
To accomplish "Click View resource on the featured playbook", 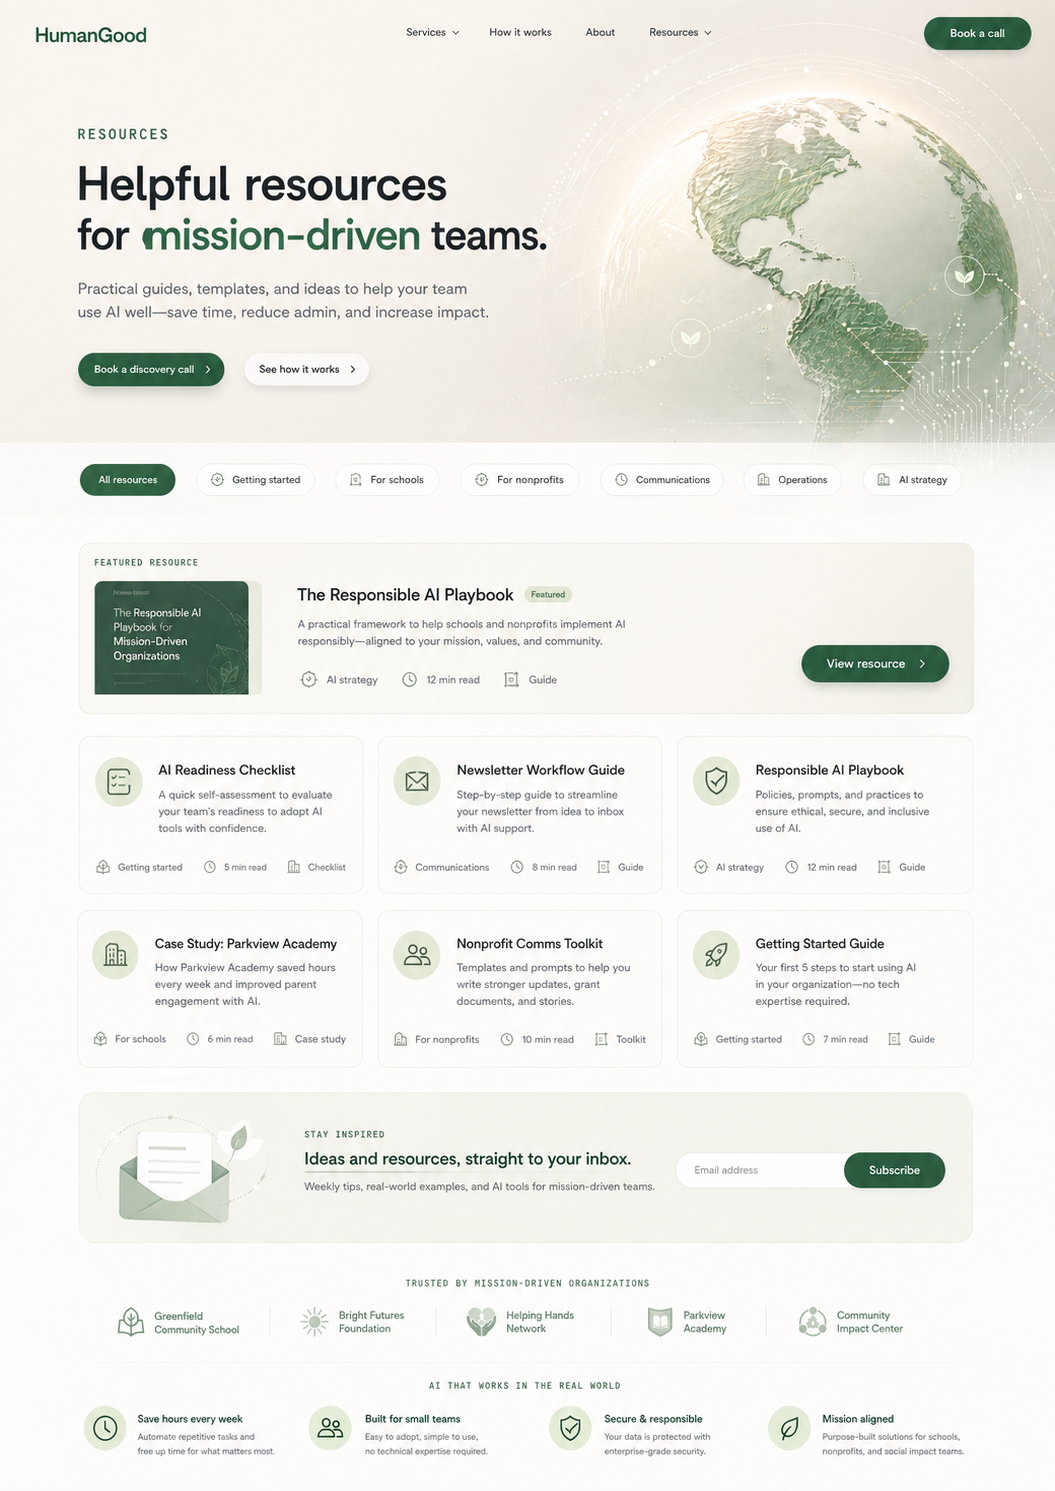I will [874, 663].
